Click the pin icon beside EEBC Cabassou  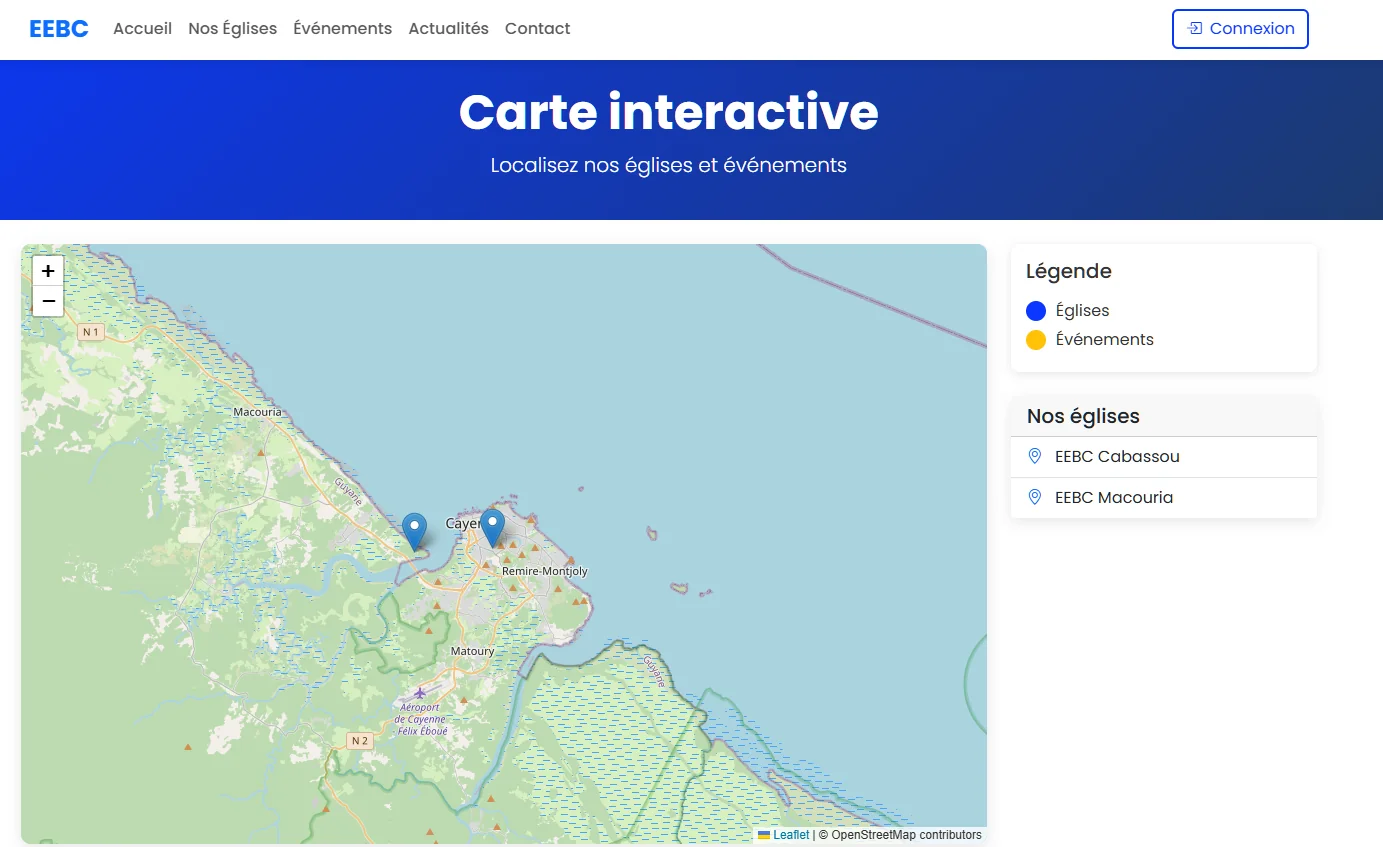click(x=1034, y=456)
